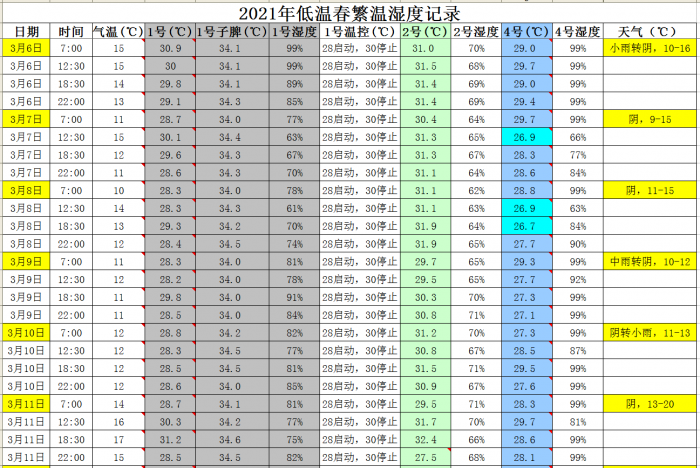This screenshot has height=468, width=700.
Task: Select the weather cell 阴, 13-20
Action: [648, 403]
